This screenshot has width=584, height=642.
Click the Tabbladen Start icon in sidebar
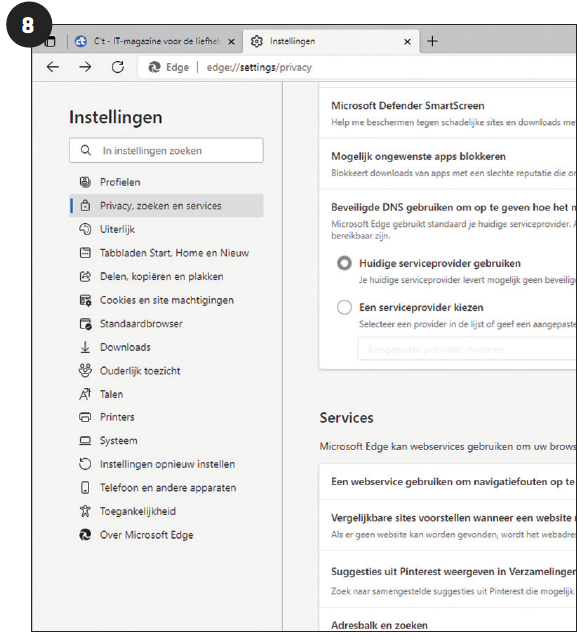click(x=85, y=253)
